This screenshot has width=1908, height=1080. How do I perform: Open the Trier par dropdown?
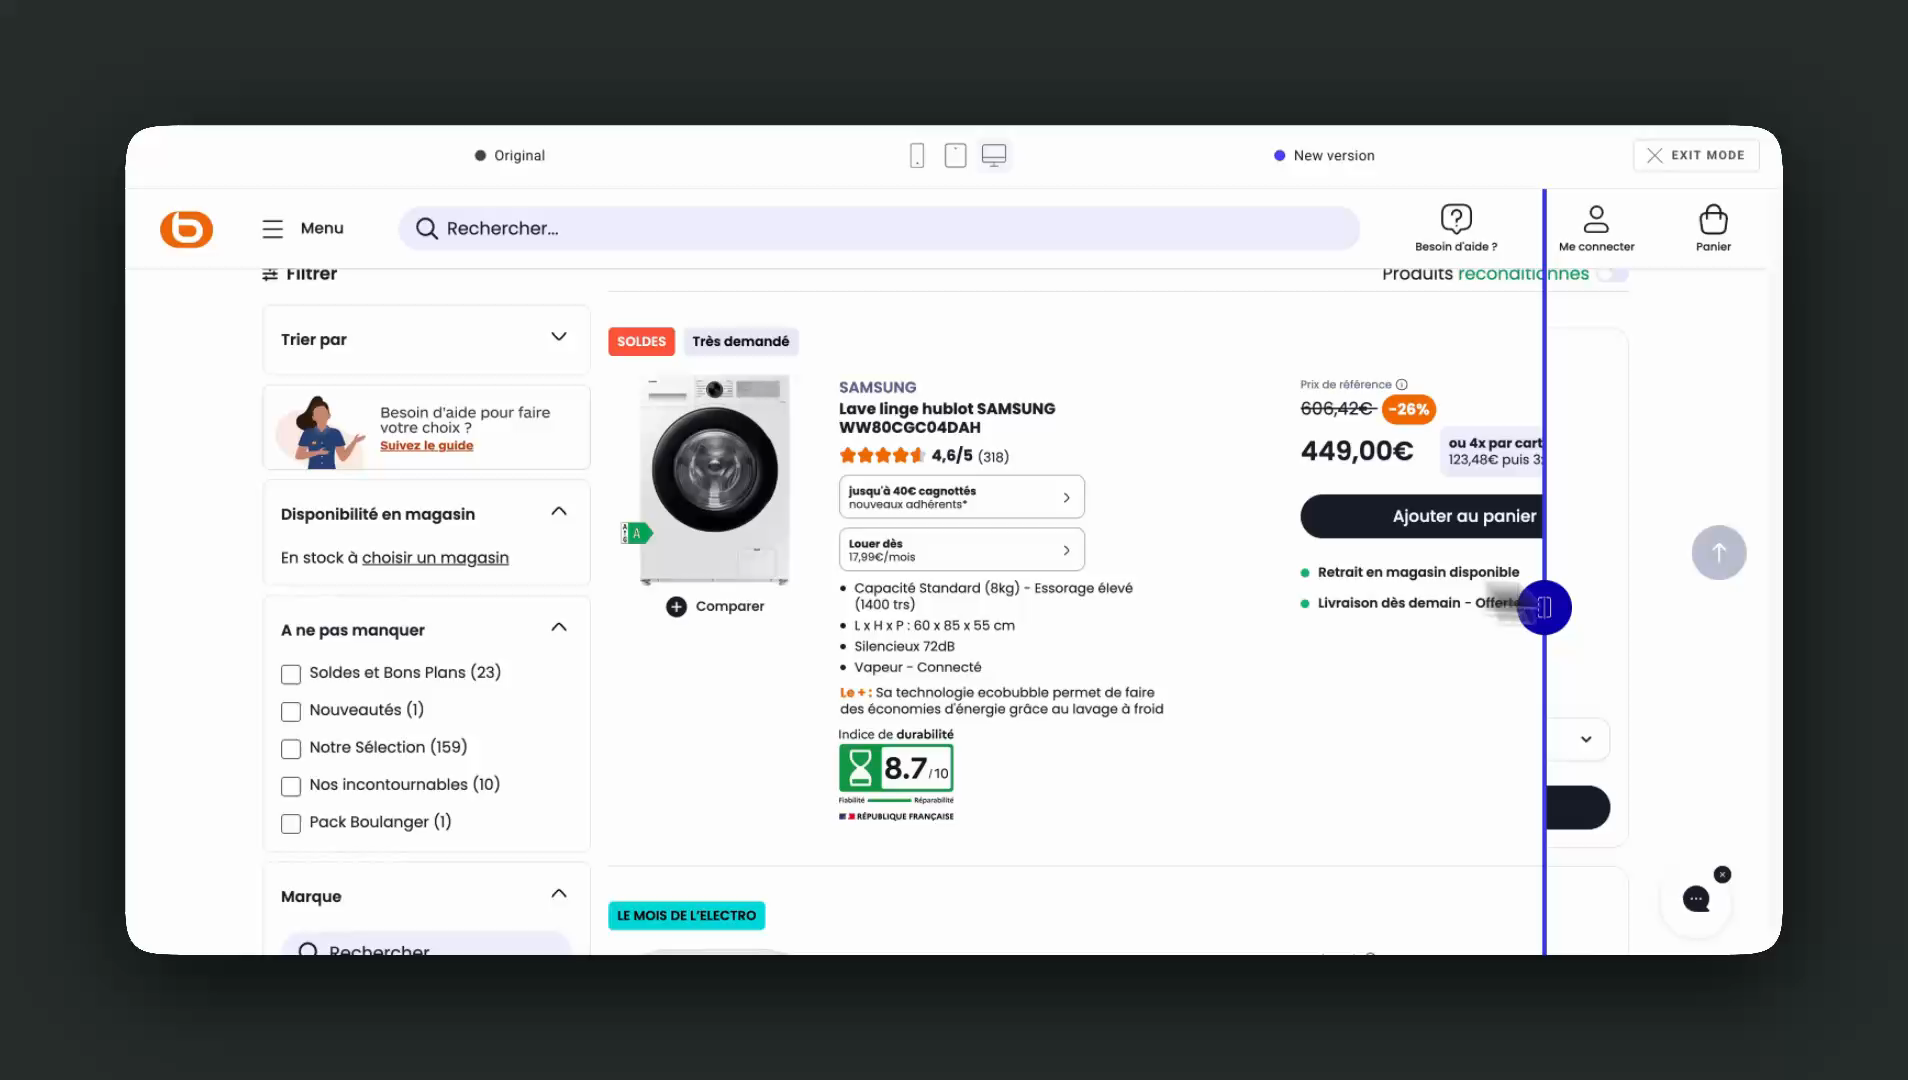(427, 340)
